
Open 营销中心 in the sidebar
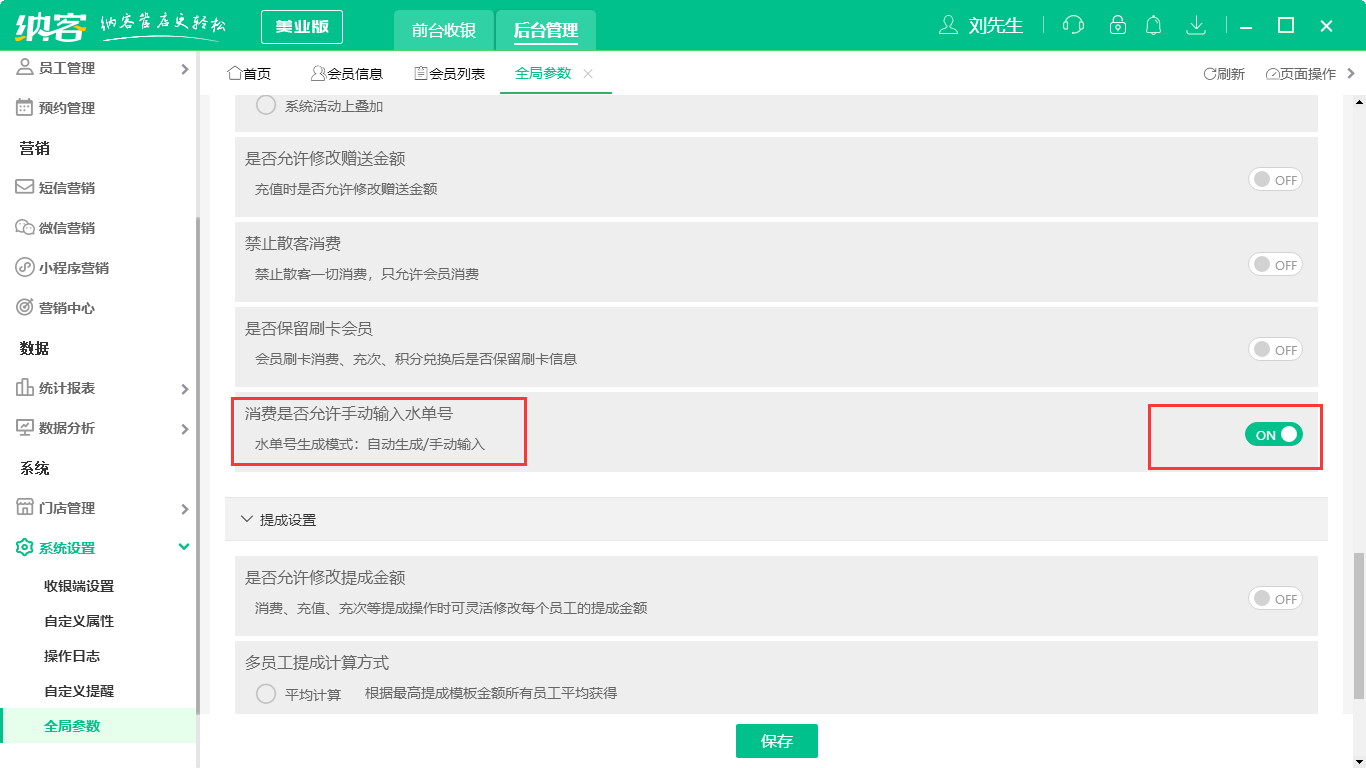66,308
